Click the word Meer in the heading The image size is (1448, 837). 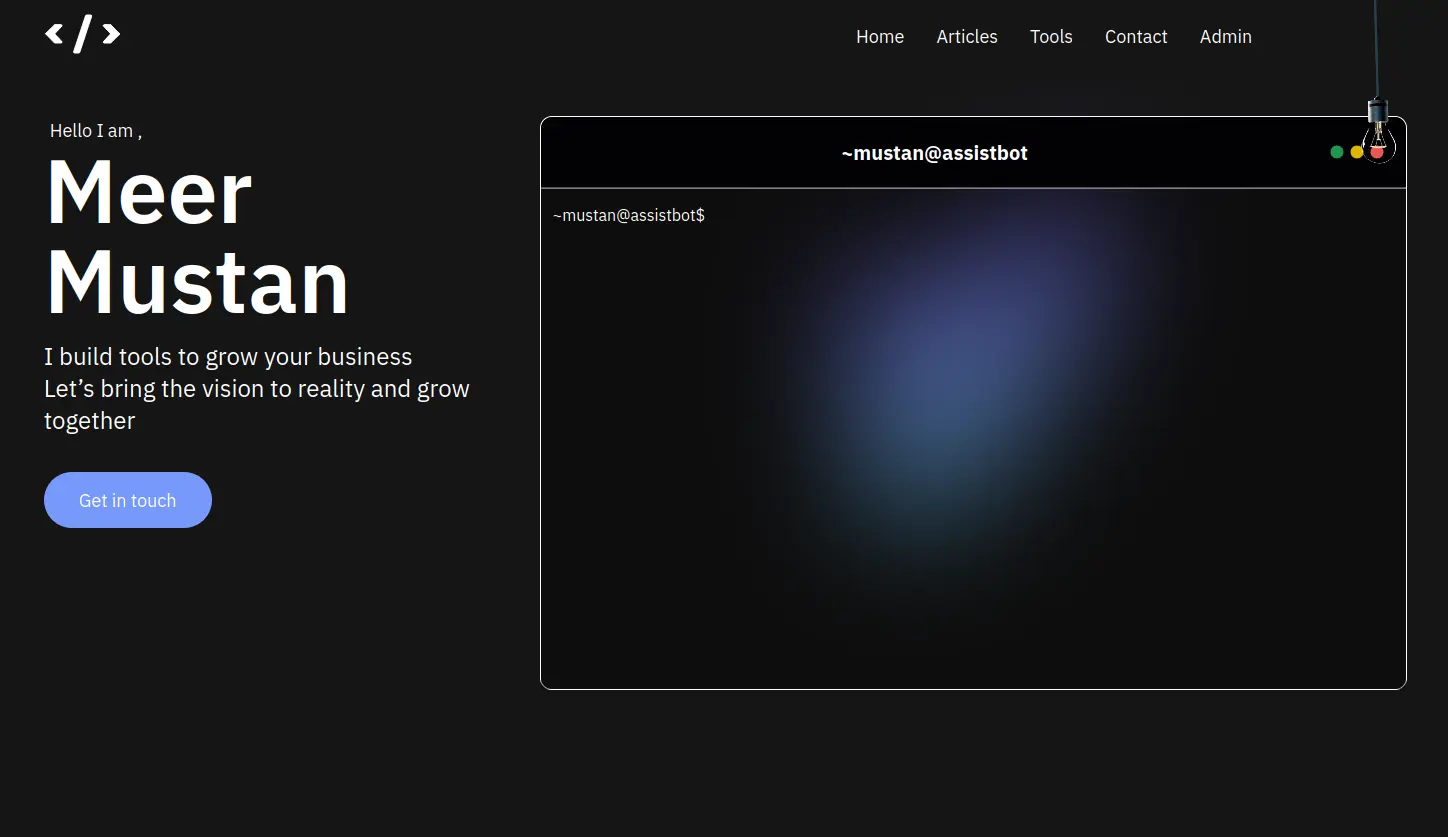(149, 194)
